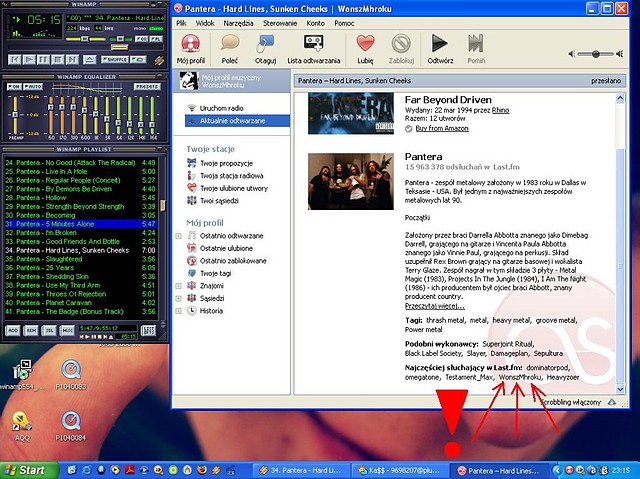The width and height of the screenshot is (640, 479).
Task: Click Winamp pause button
Action: click(43, 60)
